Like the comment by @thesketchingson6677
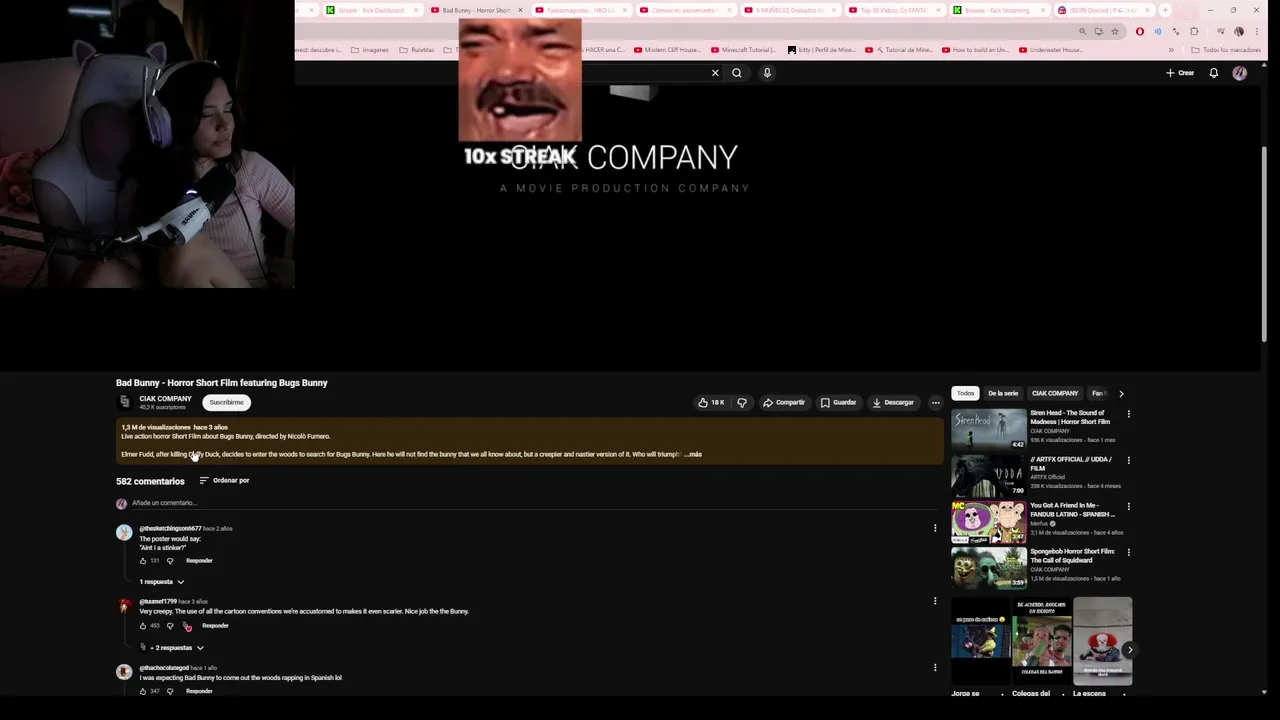Viewport: 1280px width, 720px height. tap(143, 561)
